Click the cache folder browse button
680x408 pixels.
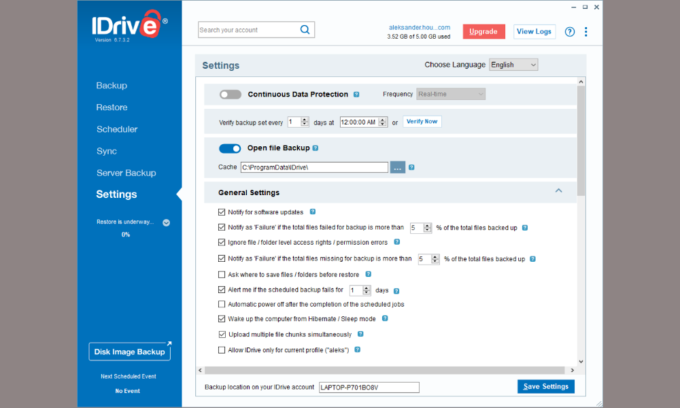(397, 167)
